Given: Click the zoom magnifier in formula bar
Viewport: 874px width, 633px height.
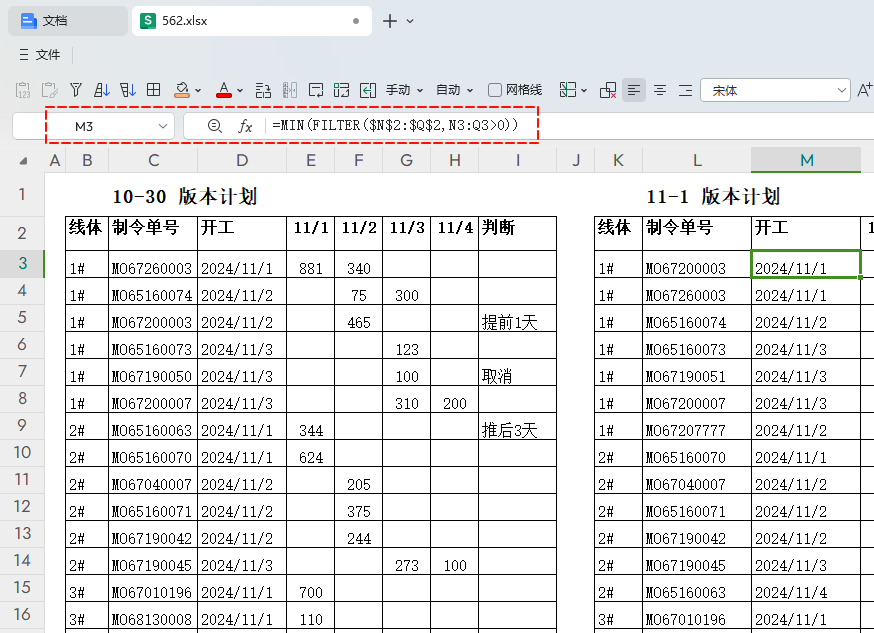Looking at the screenshot, I should [215, 126].
